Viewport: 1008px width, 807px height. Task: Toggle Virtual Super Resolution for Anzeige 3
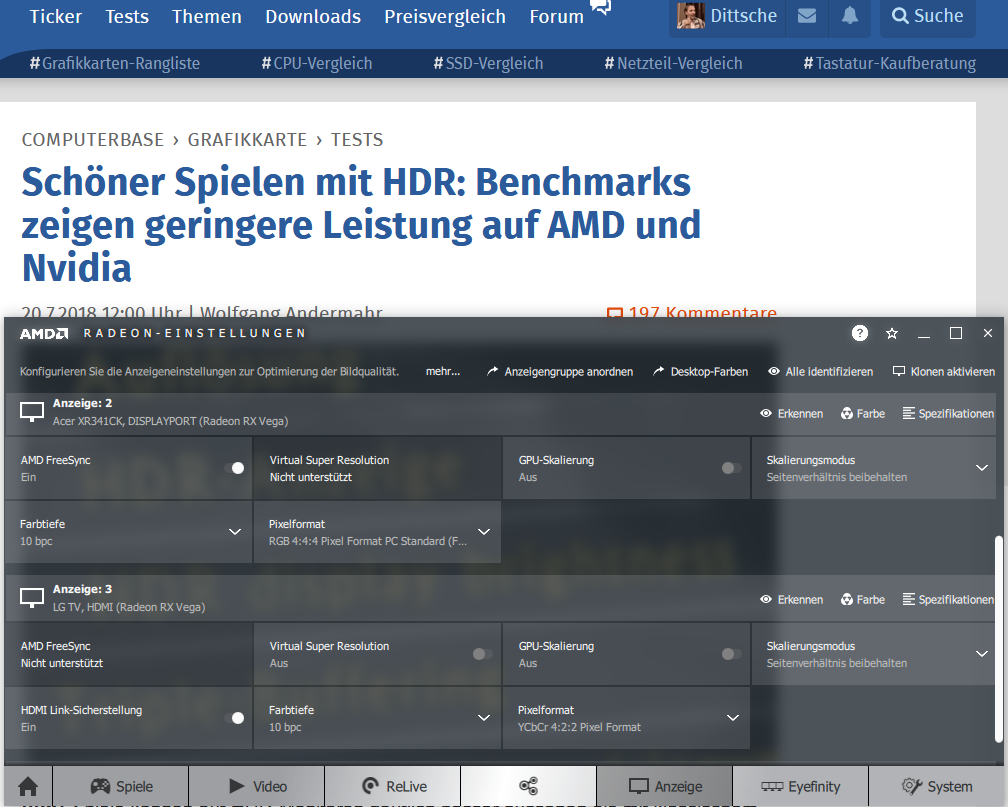point(482,654)
